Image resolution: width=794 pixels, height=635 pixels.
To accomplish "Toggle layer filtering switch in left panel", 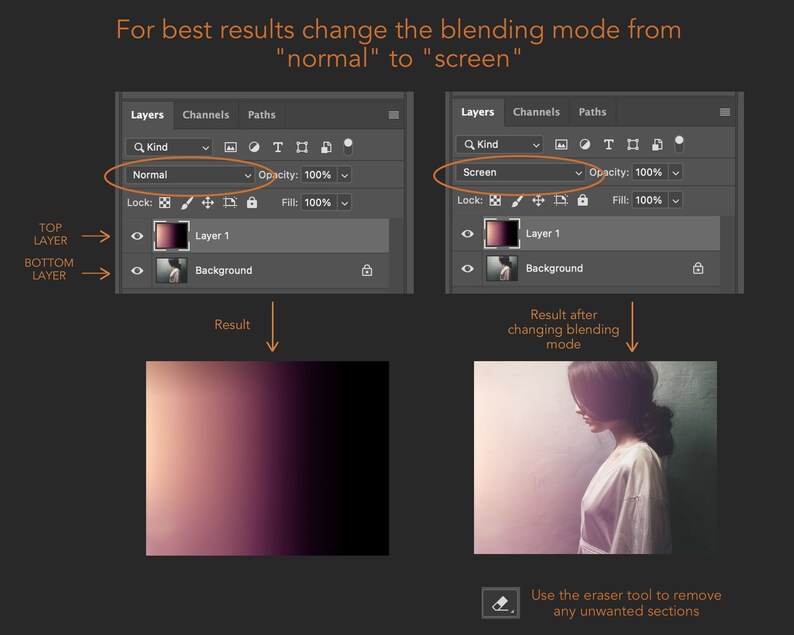I will [348, 147].
